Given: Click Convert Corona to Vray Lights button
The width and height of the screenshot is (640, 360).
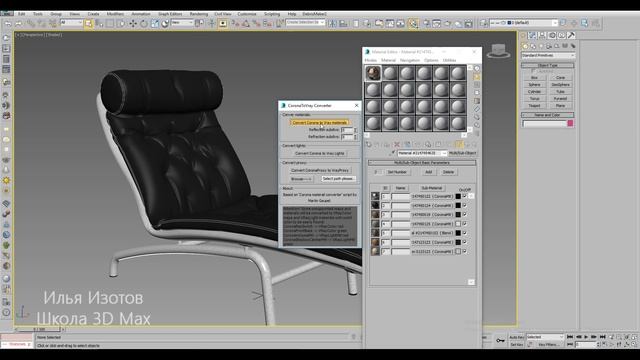Looking at the screenshot, I should point(320,153).
